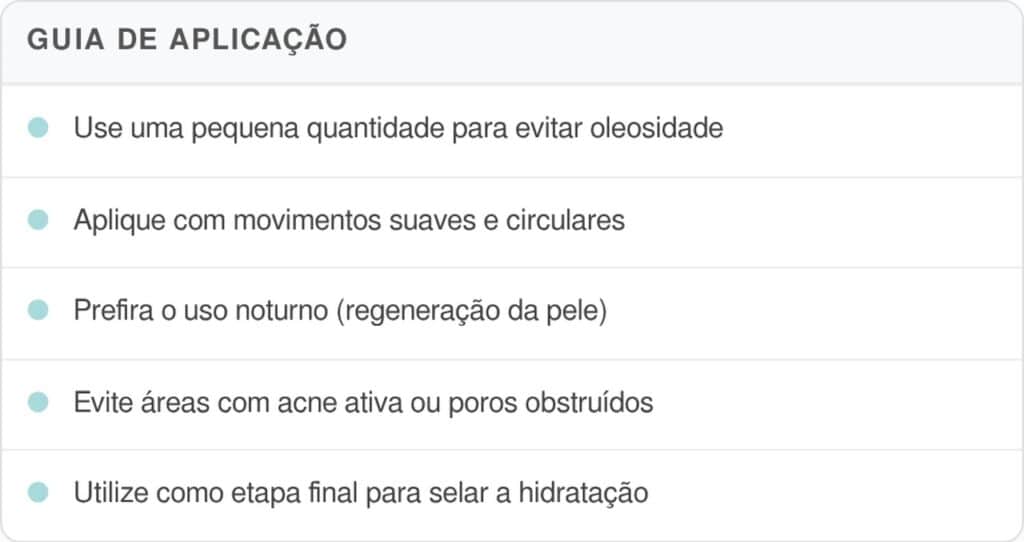The width and height of the screenshot is (1024, 542).
Task: Select the word "hidratação" in the last tip
Action: click(x=583, y=494)
